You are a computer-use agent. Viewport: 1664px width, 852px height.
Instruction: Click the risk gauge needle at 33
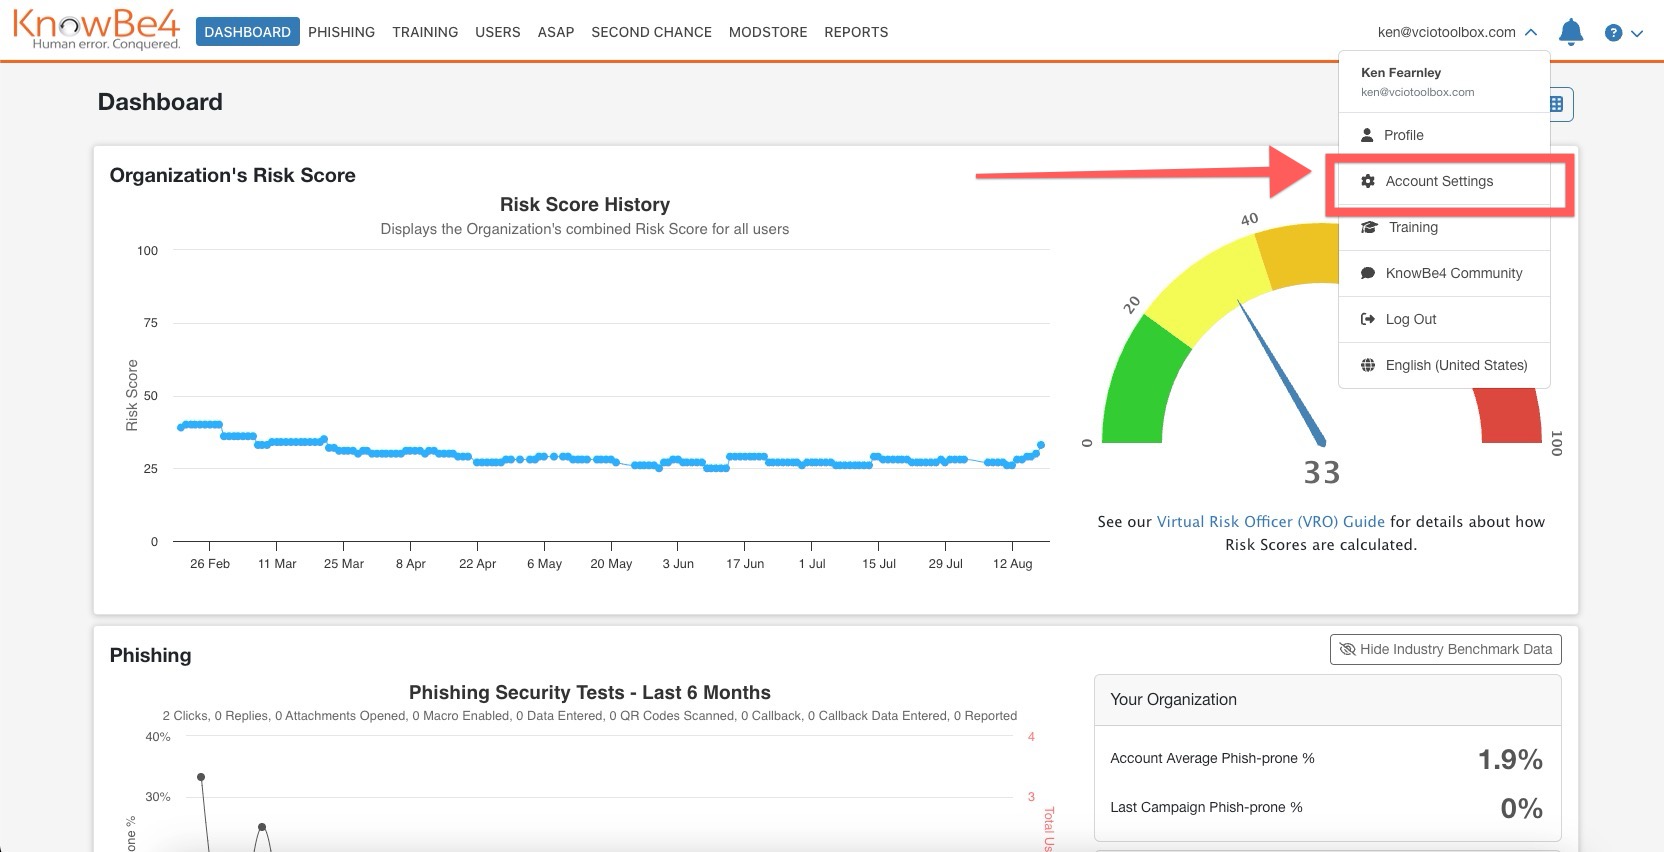pos(1281,371)
